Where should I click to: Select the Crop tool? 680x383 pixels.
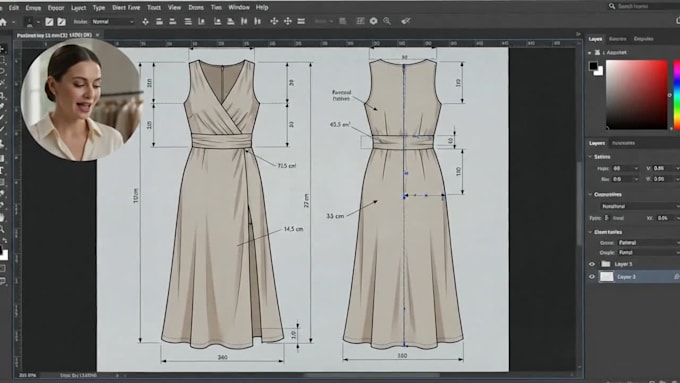tap(2, 95)
